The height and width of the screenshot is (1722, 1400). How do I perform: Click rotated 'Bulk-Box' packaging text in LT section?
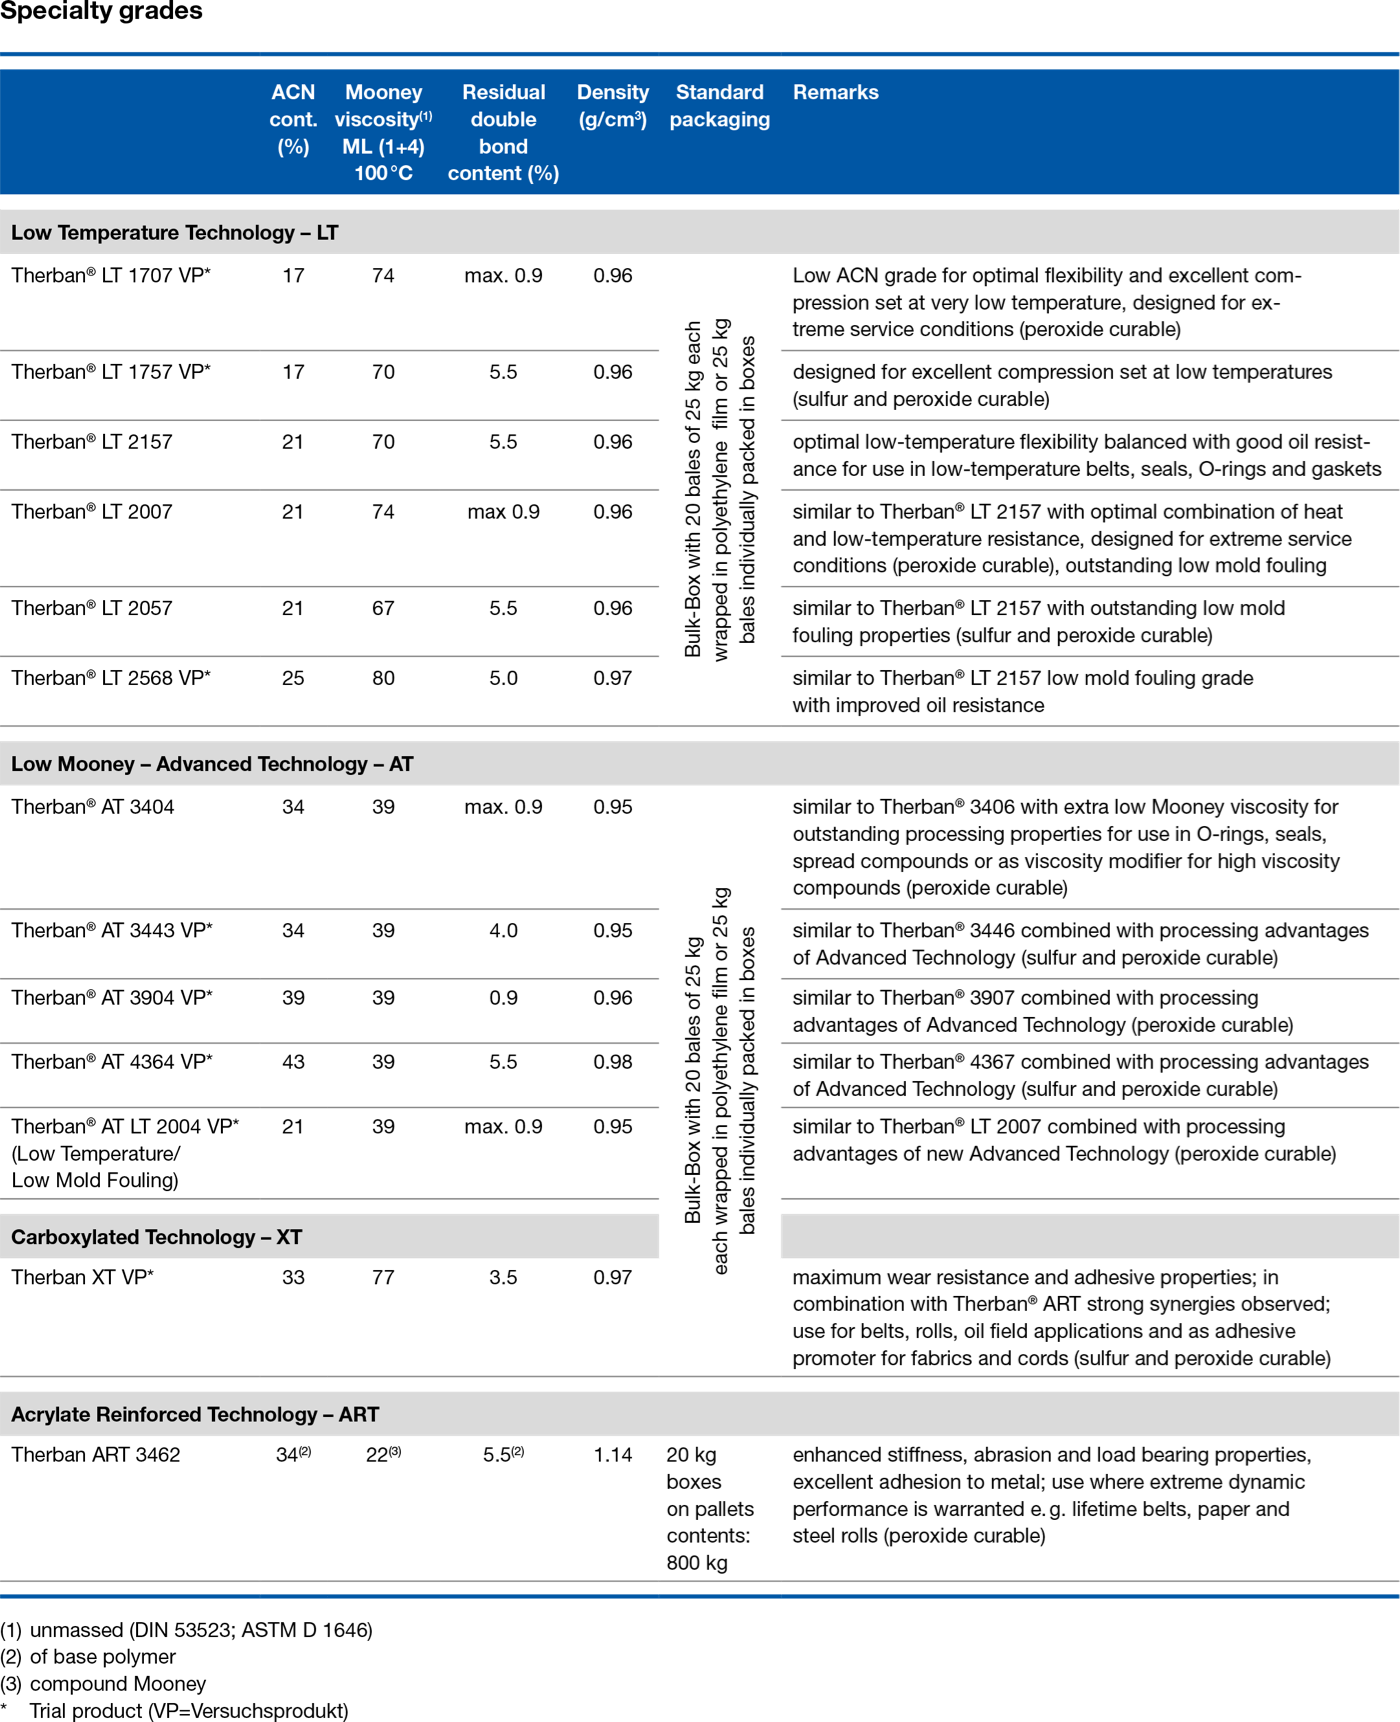click(x=720, y=490)
